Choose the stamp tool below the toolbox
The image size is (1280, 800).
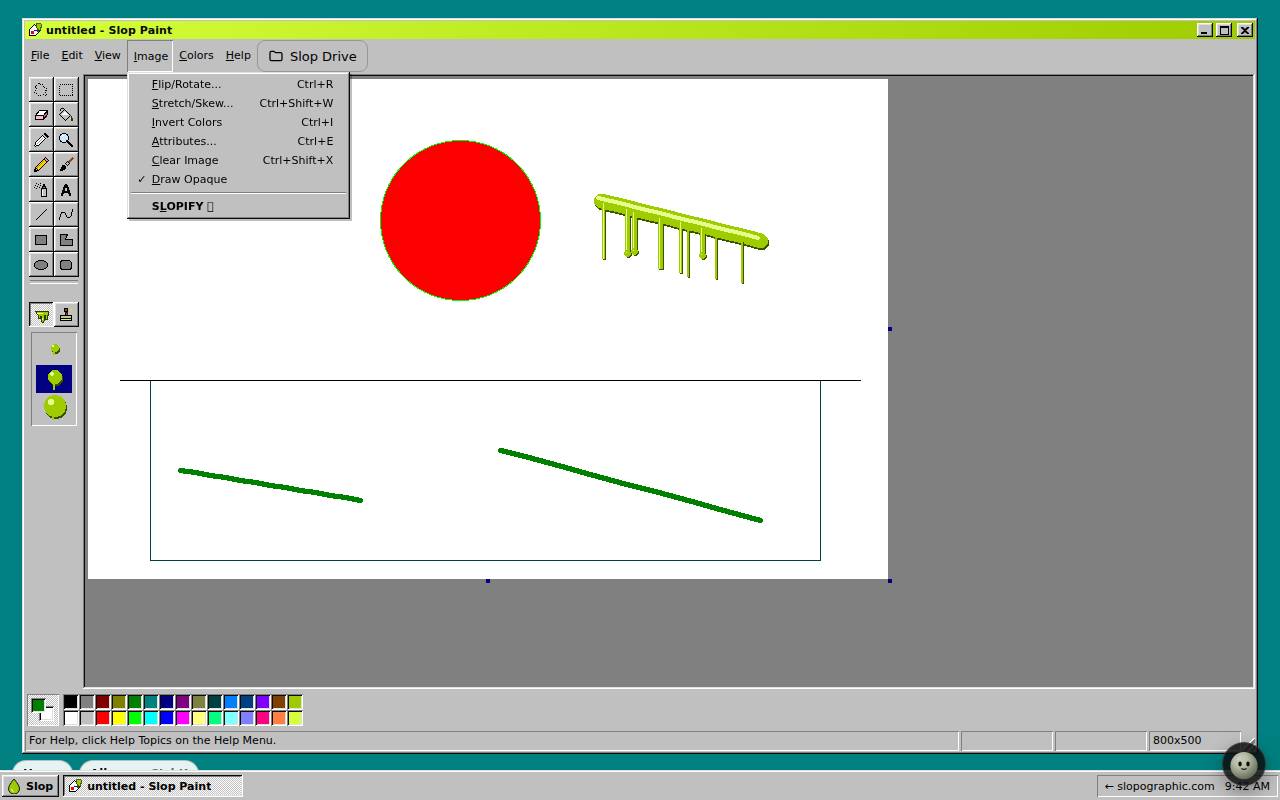point(66,315)
